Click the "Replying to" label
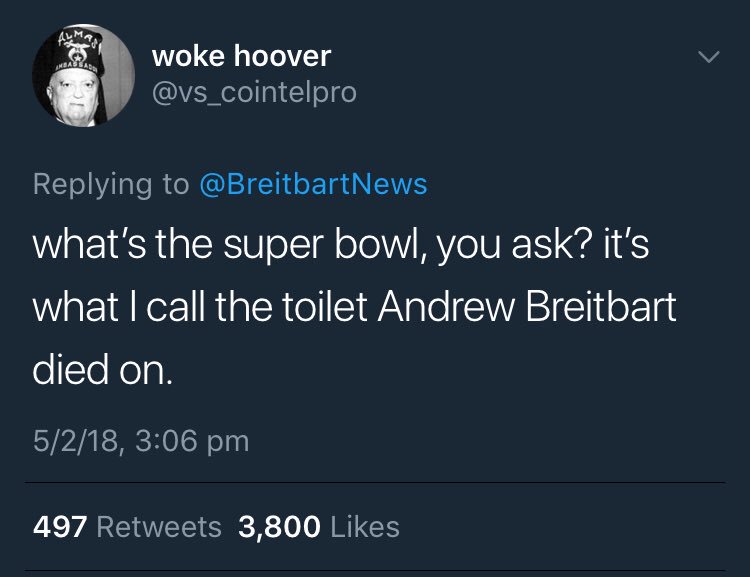This screenshot has height=577, width=750. (x=111, y=185)
